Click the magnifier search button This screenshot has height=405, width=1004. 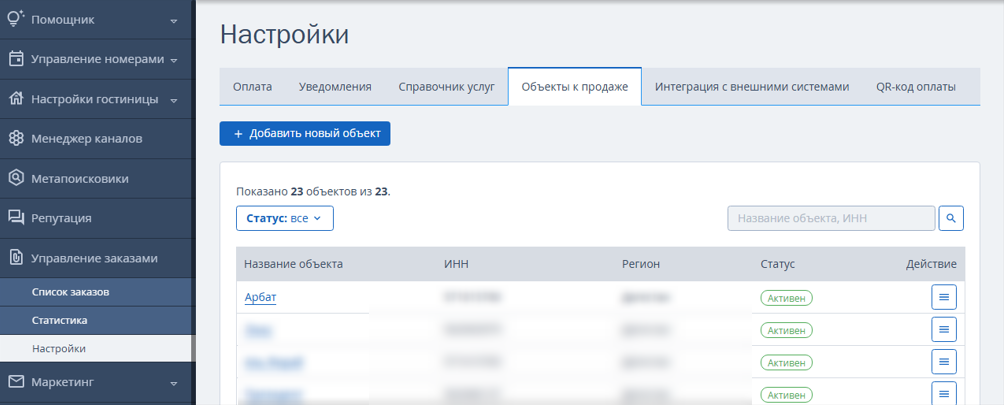pyautogui.click(x=951, y=218)
